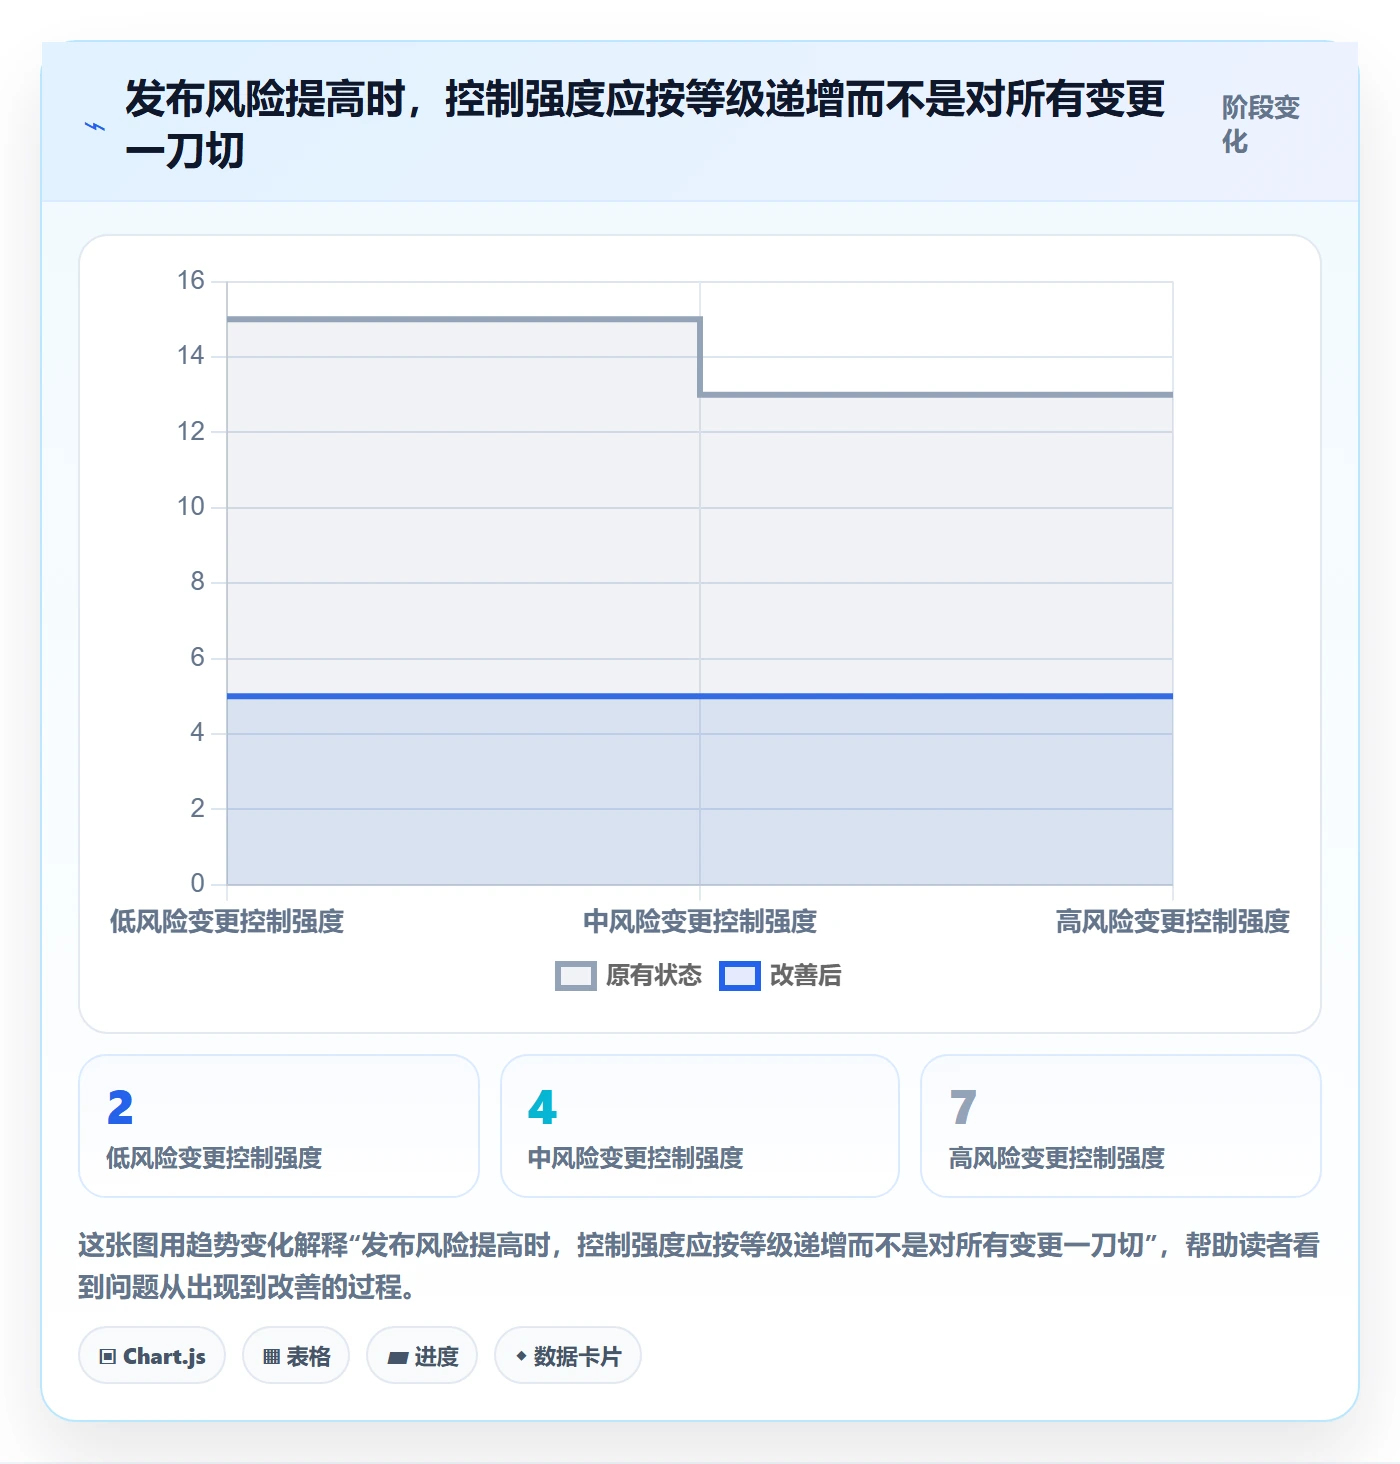Select the 进度 tag chip
1400x1464 pixels.
coord(422,1356)
